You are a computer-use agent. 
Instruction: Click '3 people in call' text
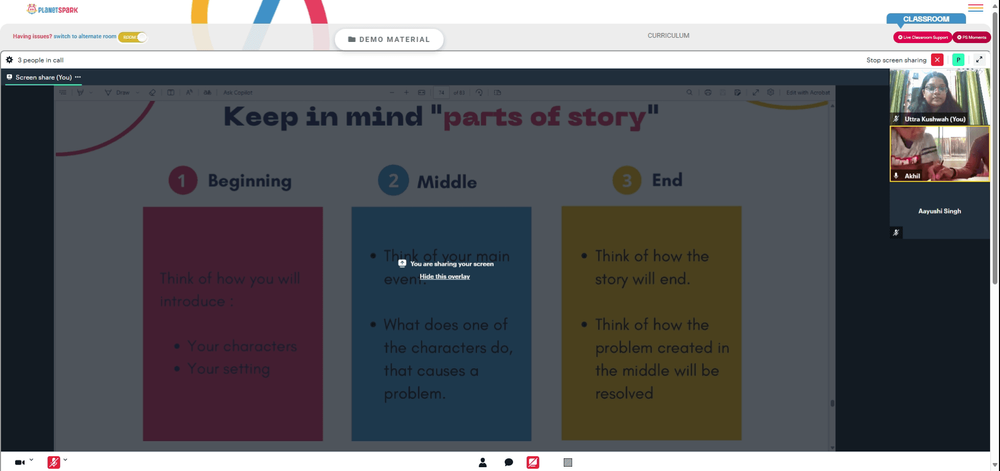pyautogui.click(x=40, y=60)
